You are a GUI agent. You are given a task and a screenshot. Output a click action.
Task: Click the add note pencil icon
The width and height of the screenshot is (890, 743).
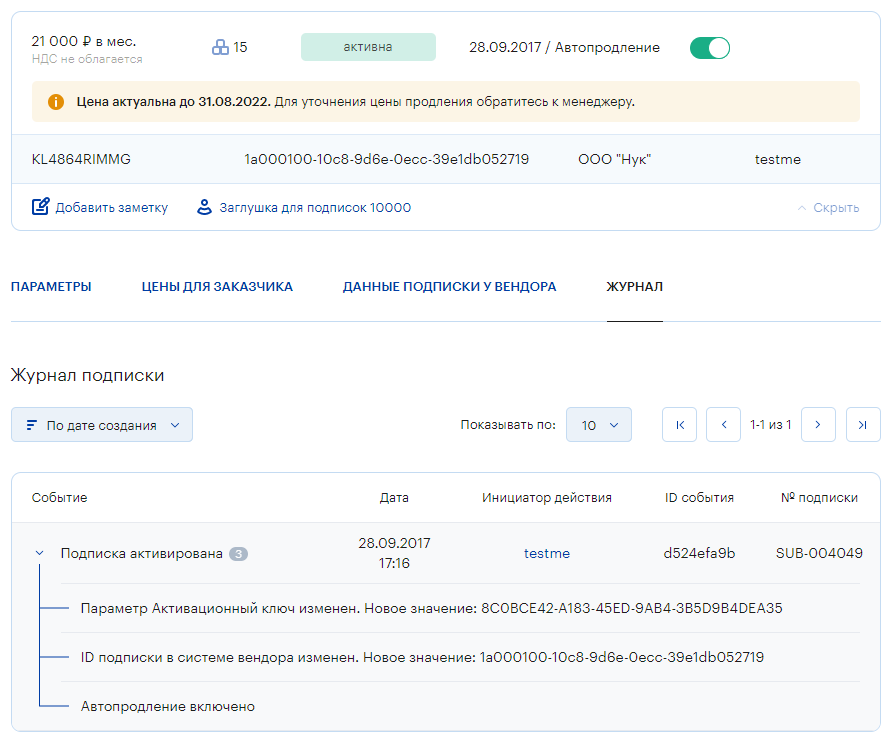click(40, 208)
